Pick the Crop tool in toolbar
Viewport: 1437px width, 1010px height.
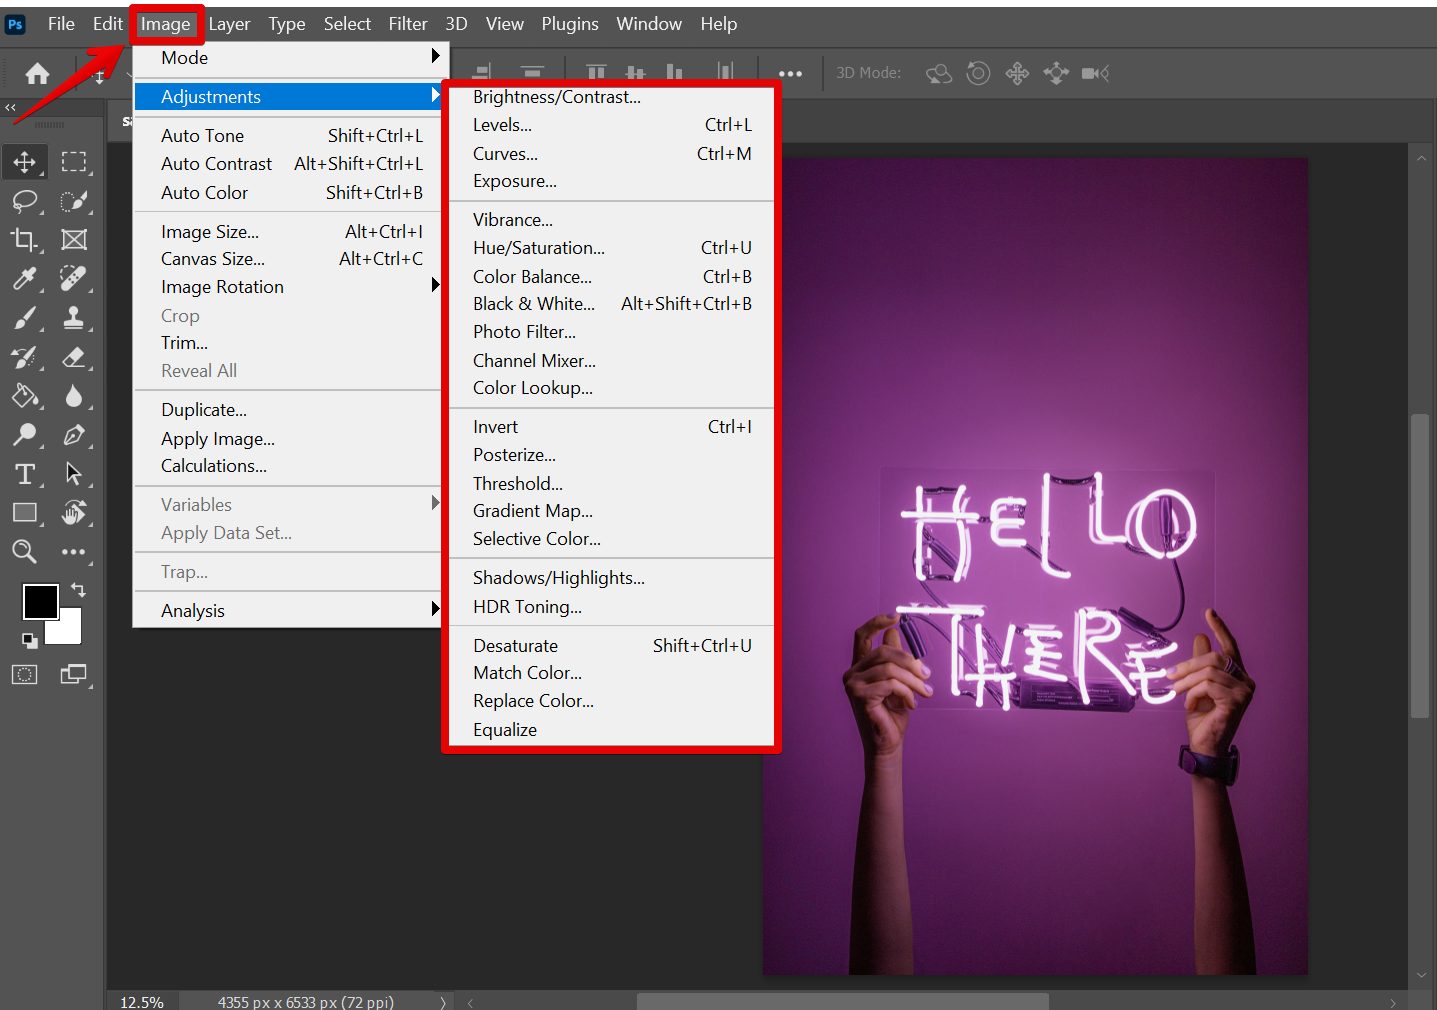coord(25,240)
